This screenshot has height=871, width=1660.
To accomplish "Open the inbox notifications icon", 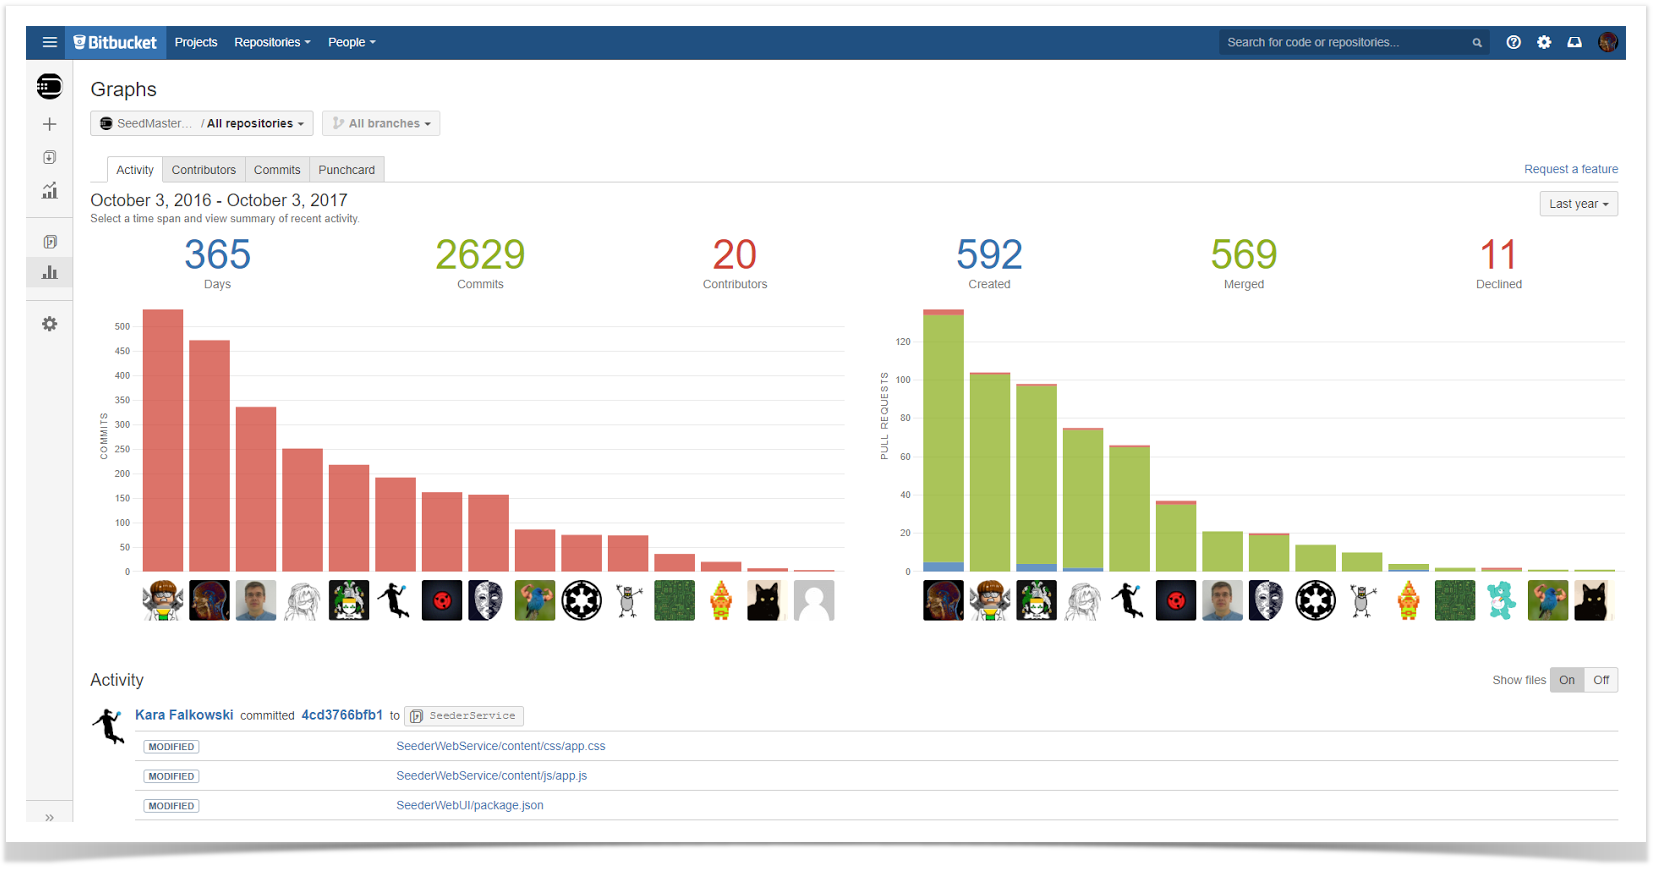I will coord(1574,42).
